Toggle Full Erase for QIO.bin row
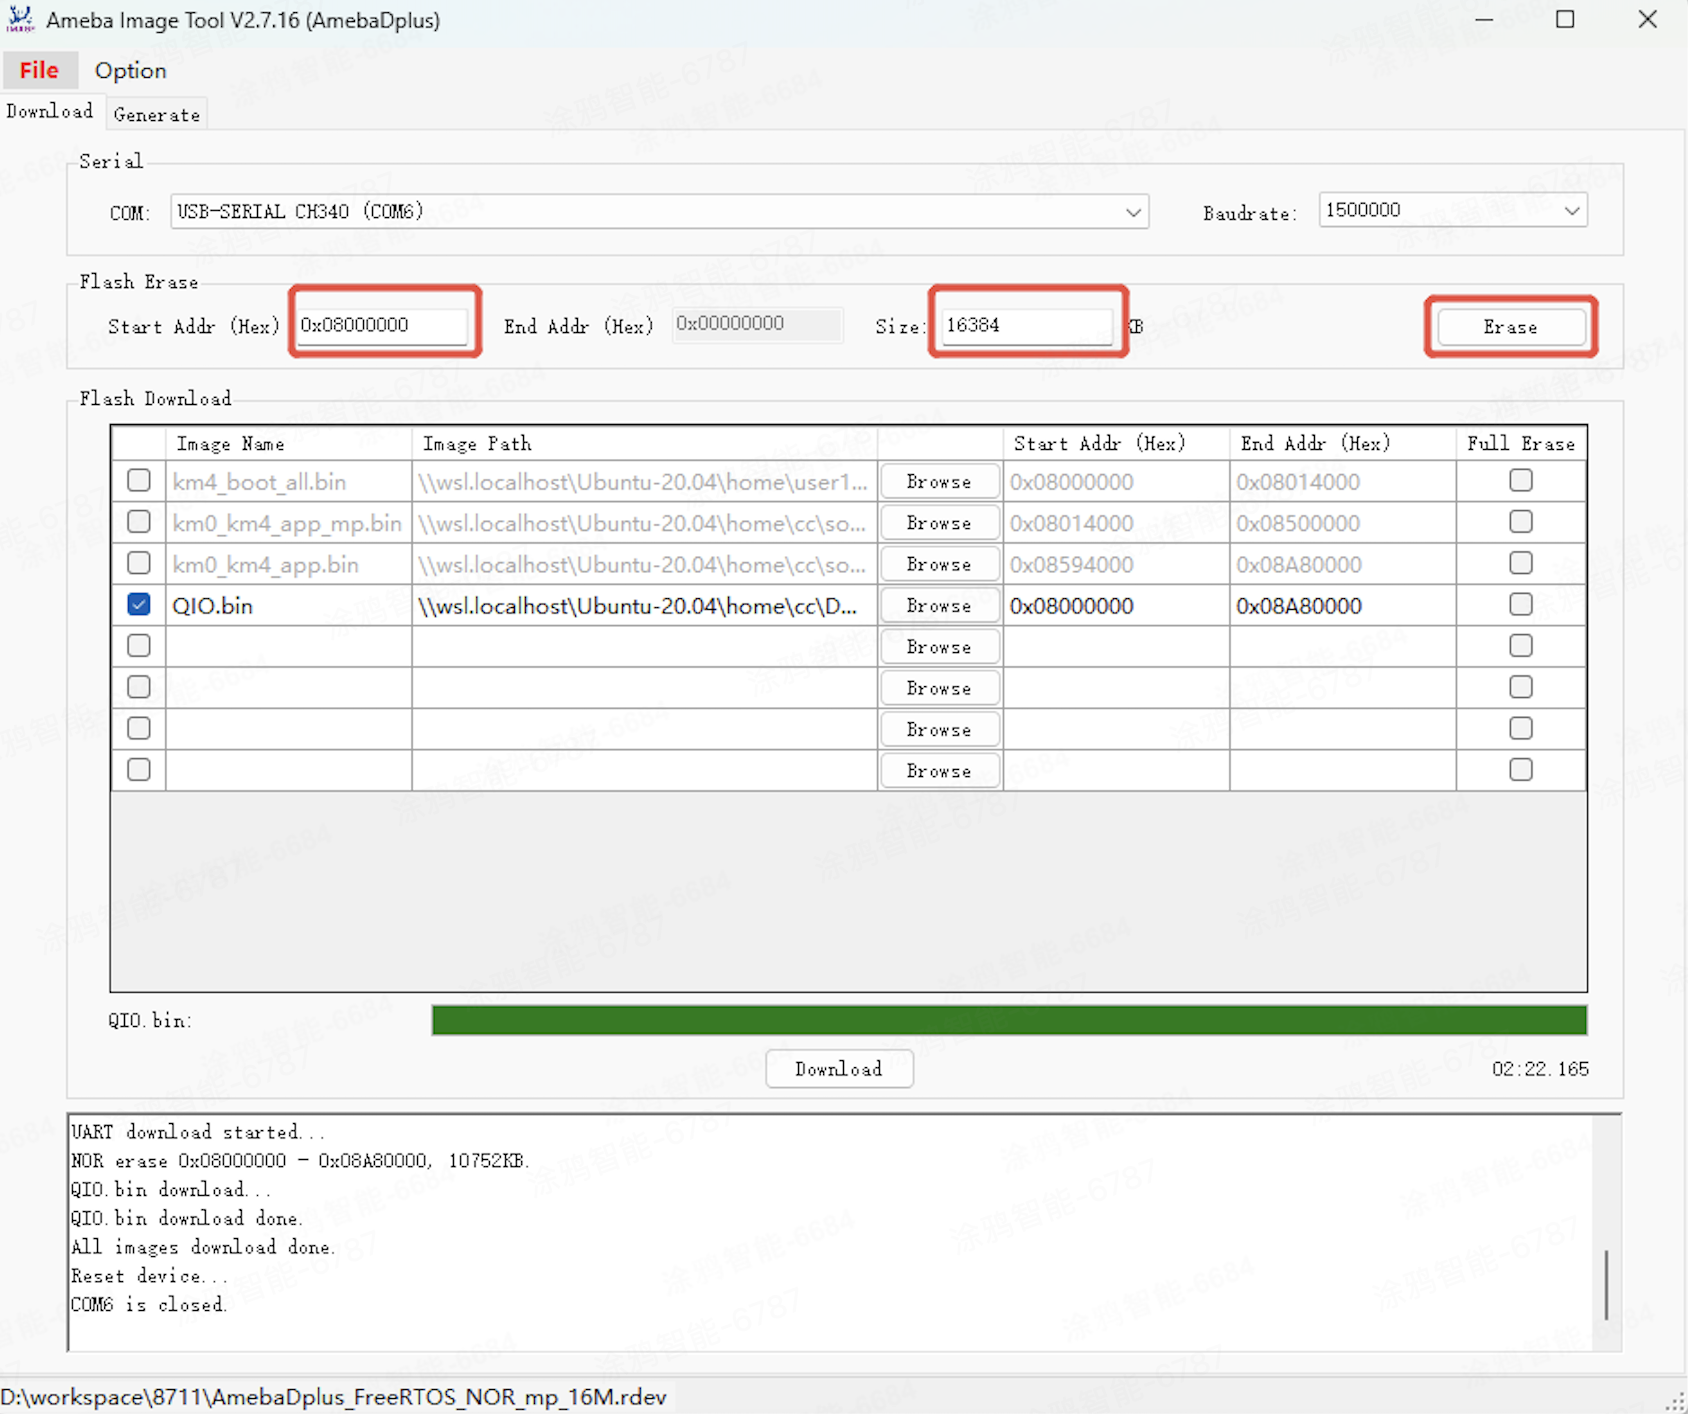The width and height of the screenshot is (1688, 1414). click(x=1520, y=605)
